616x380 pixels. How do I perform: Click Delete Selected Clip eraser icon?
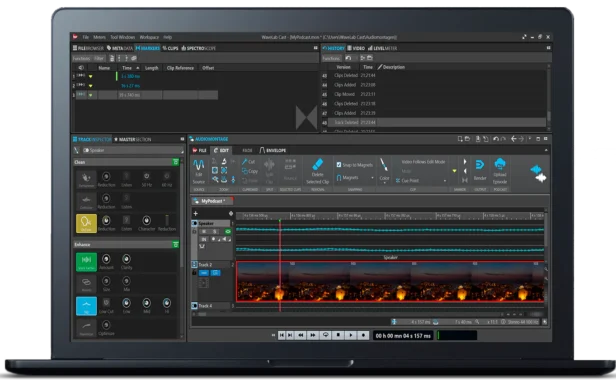tap(317, 164)
